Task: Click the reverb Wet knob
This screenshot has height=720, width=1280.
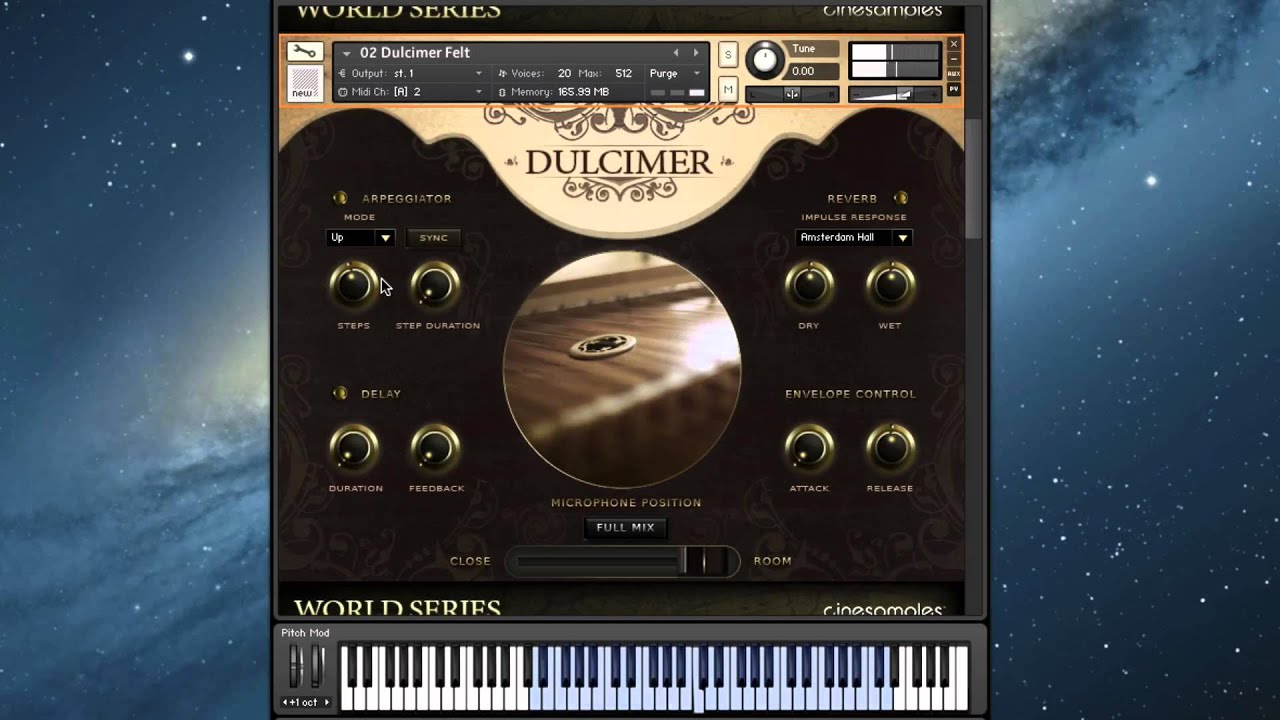Action: coord(890,285)
